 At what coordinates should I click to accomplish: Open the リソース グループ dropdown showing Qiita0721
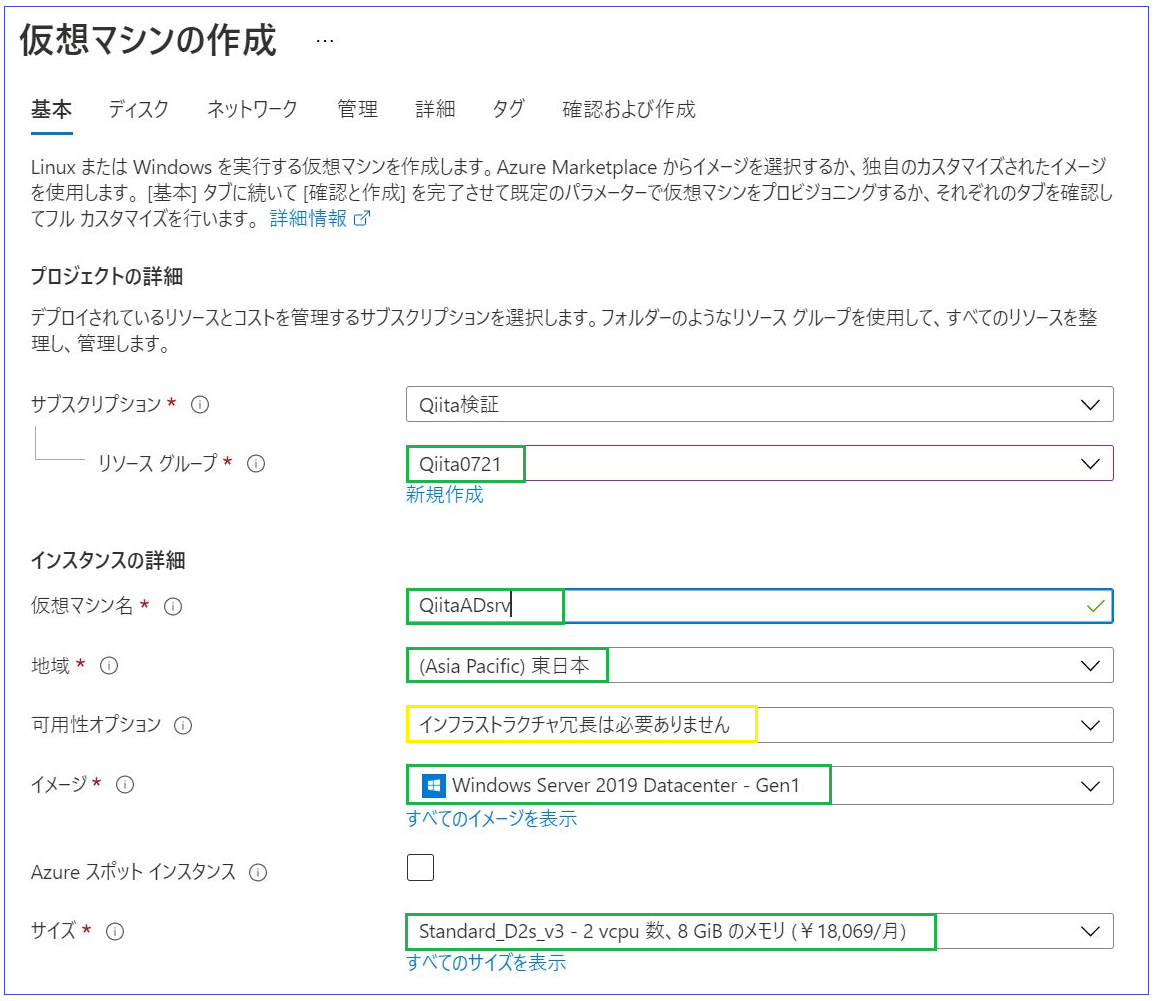tap(760, 464)
